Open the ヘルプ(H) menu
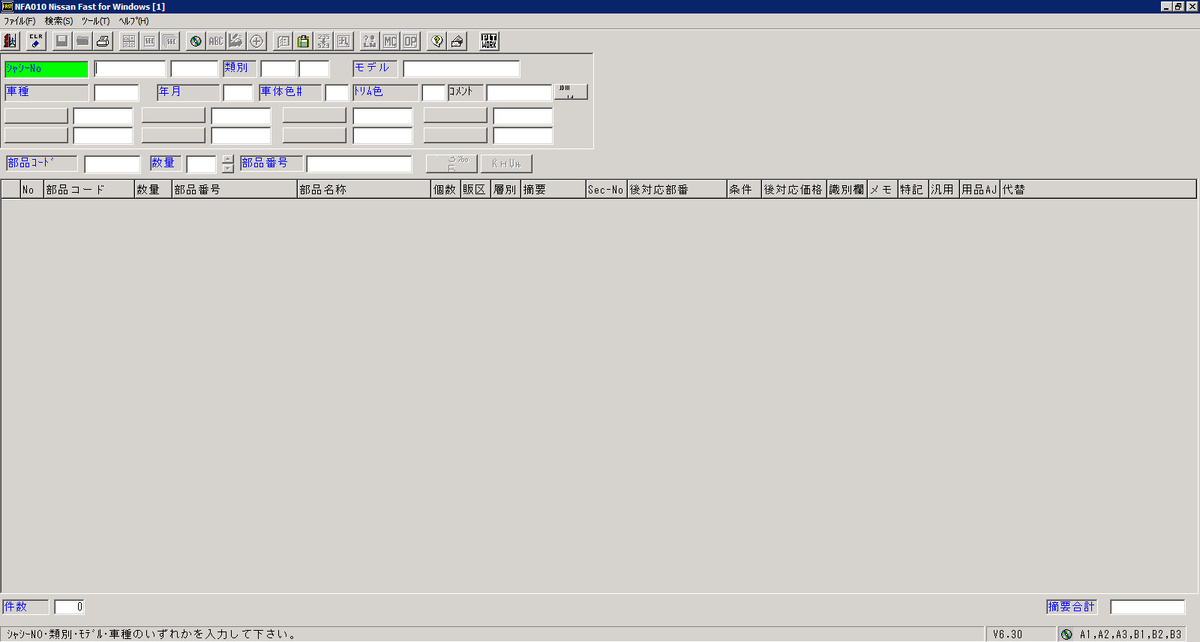 [x=134, y=21]
